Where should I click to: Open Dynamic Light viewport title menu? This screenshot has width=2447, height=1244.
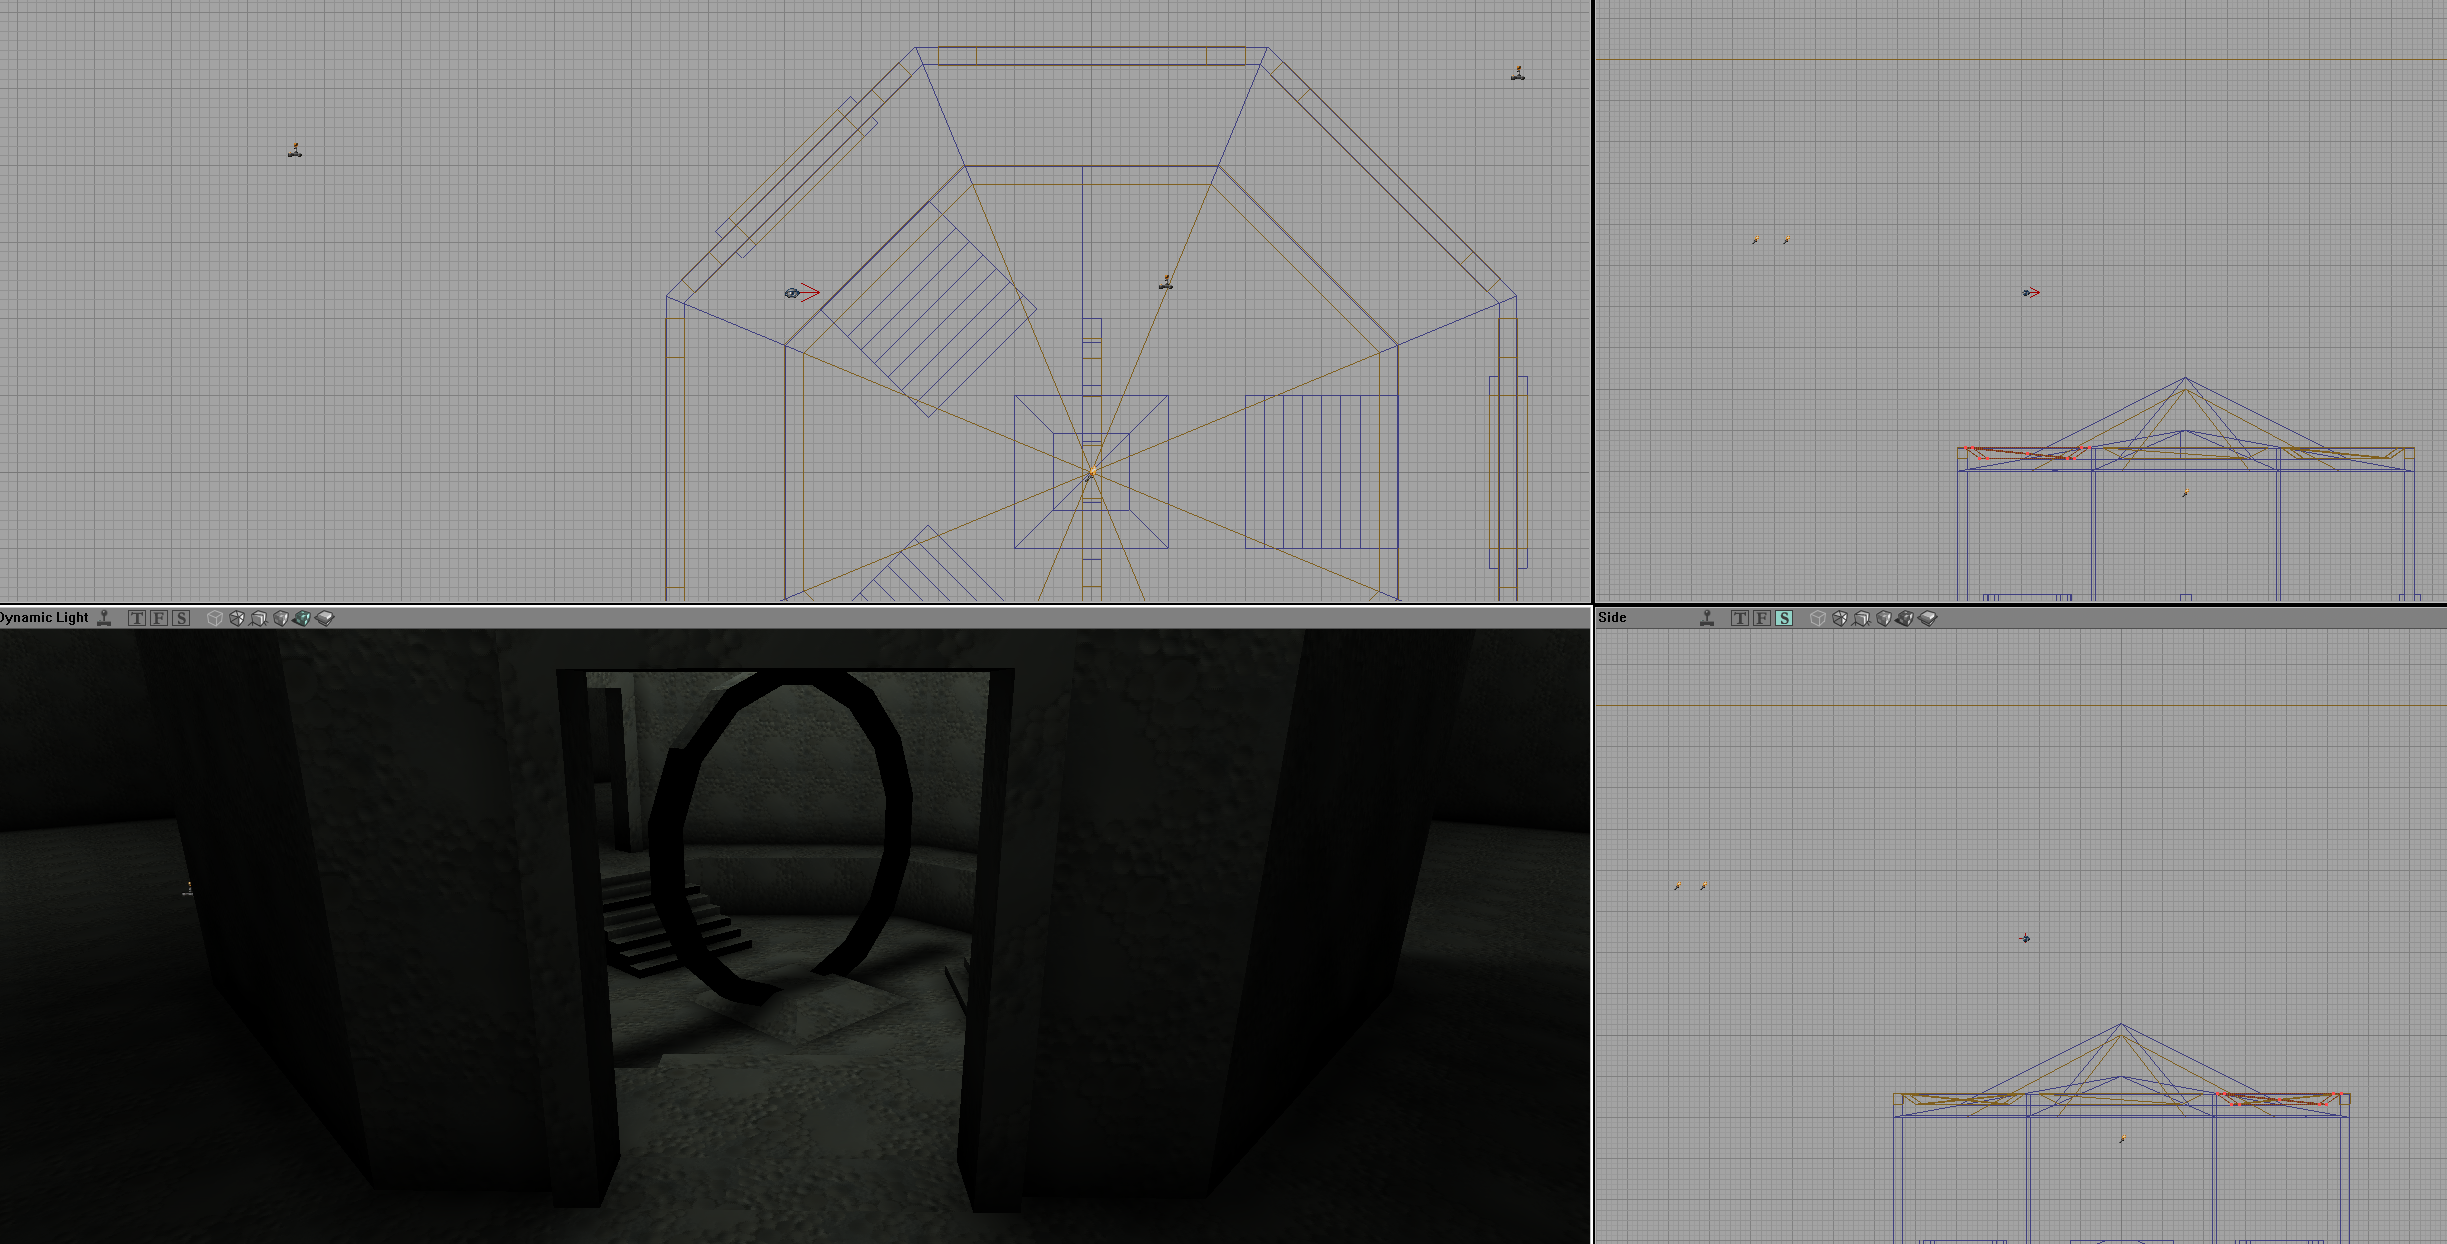click(44, 618)
